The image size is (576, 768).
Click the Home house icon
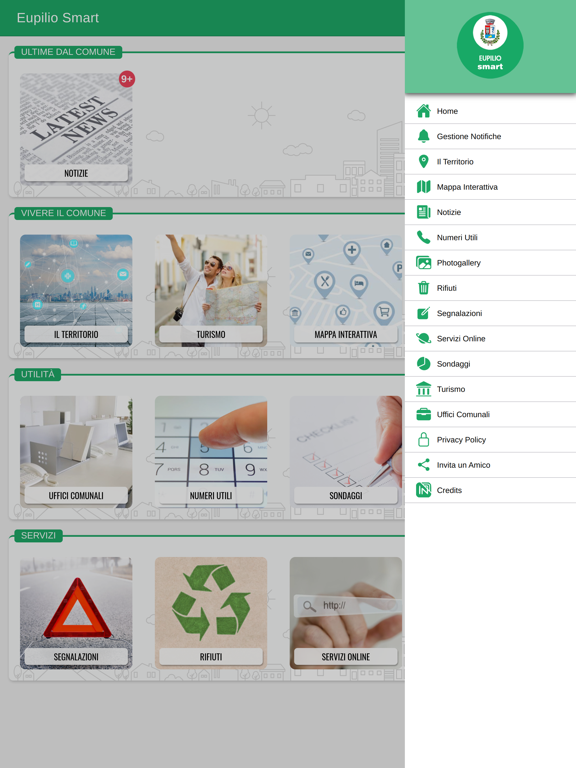coord(423,111)
